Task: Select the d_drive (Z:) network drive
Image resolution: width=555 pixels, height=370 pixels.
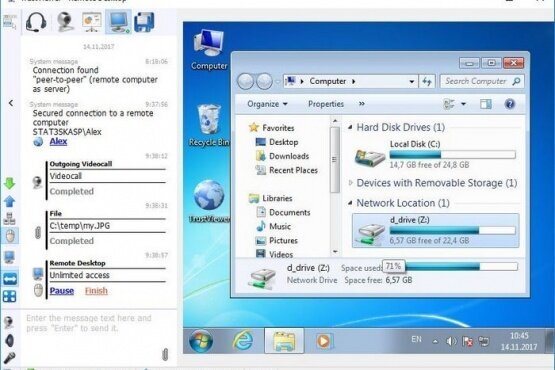Action: click(x=435, y=230)
